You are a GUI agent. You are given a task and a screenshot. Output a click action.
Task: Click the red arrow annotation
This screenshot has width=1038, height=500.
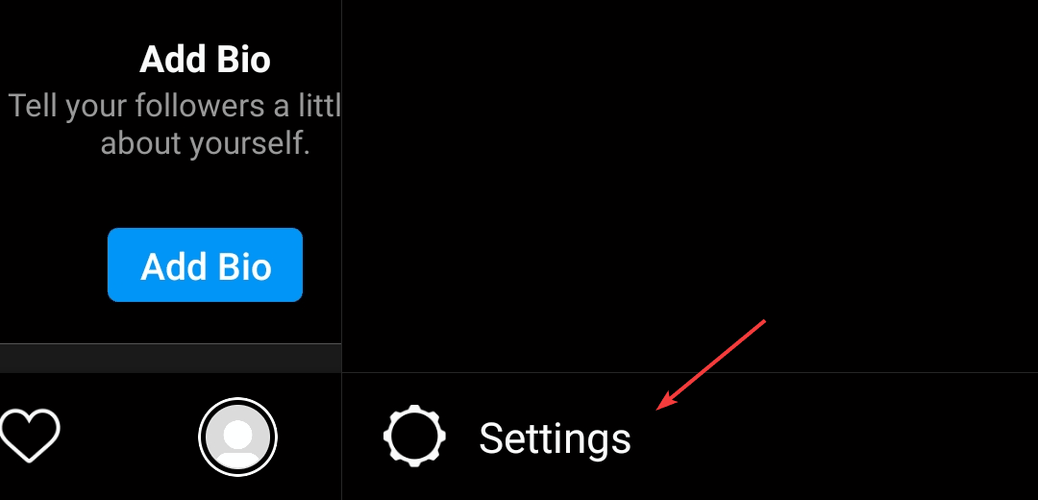pos(711,365)
